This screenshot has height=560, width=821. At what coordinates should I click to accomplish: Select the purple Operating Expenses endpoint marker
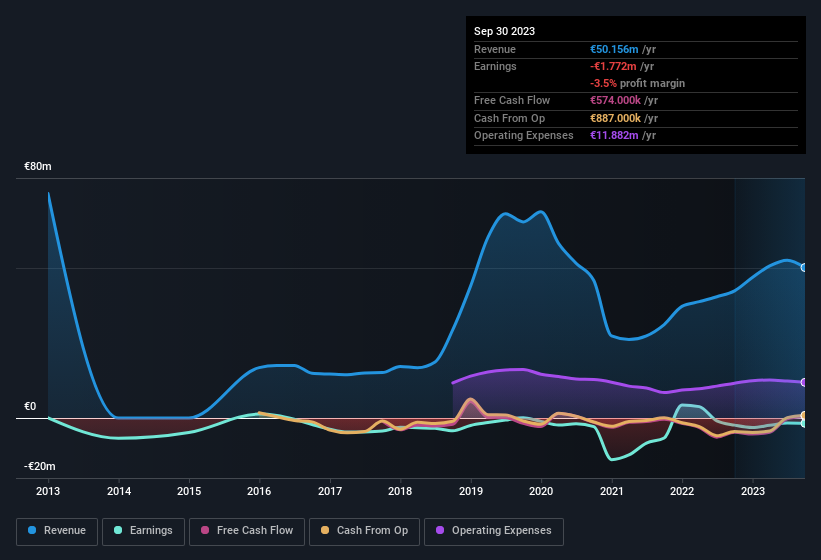[x=804, y=382]
